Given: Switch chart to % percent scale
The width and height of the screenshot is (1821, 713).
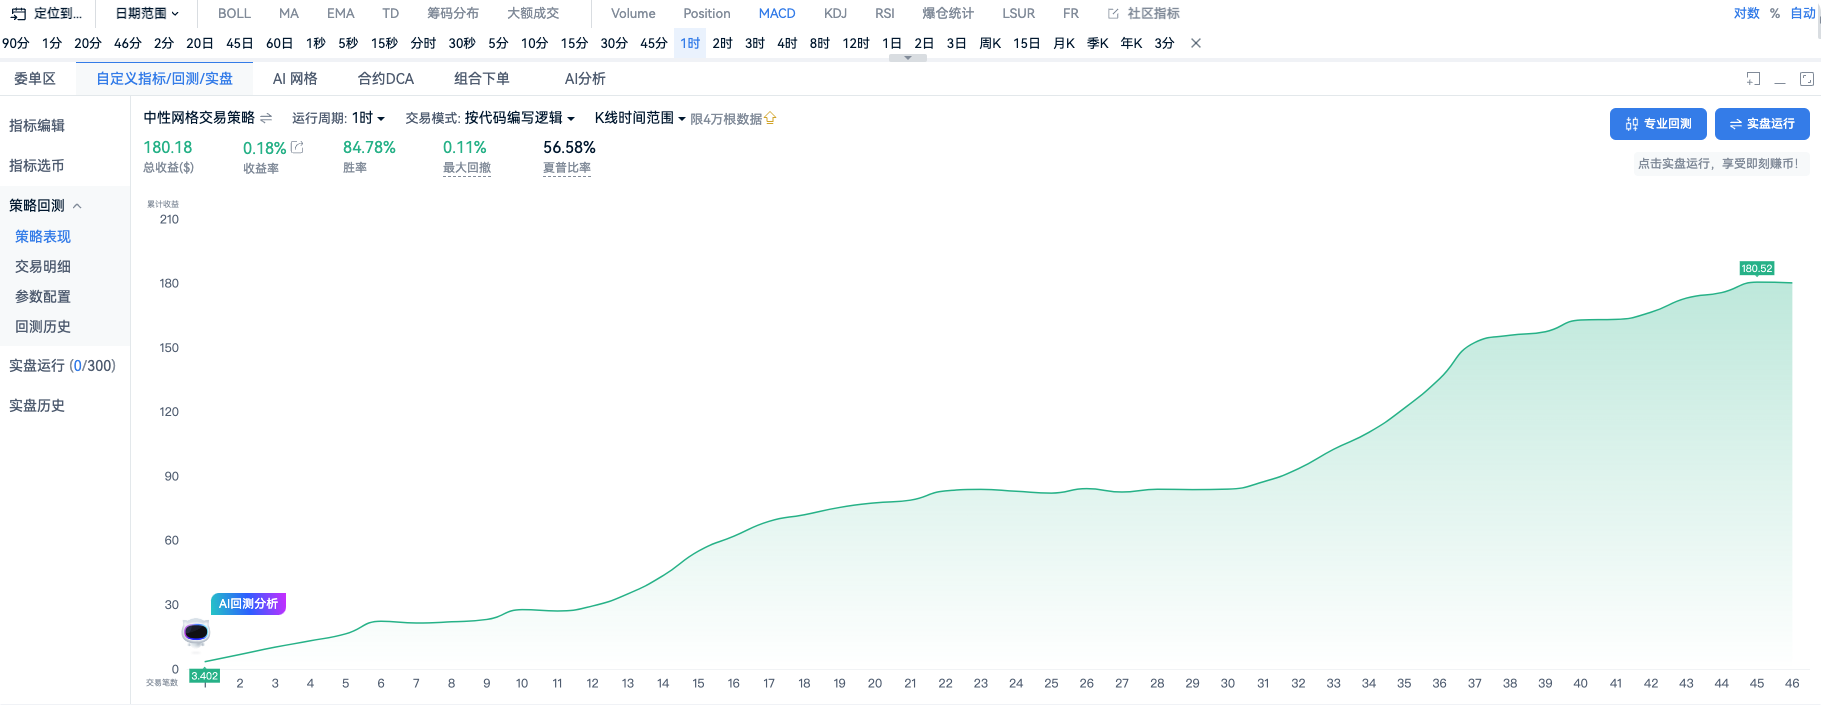Looking at the screenshot, I should (1775, 14).
